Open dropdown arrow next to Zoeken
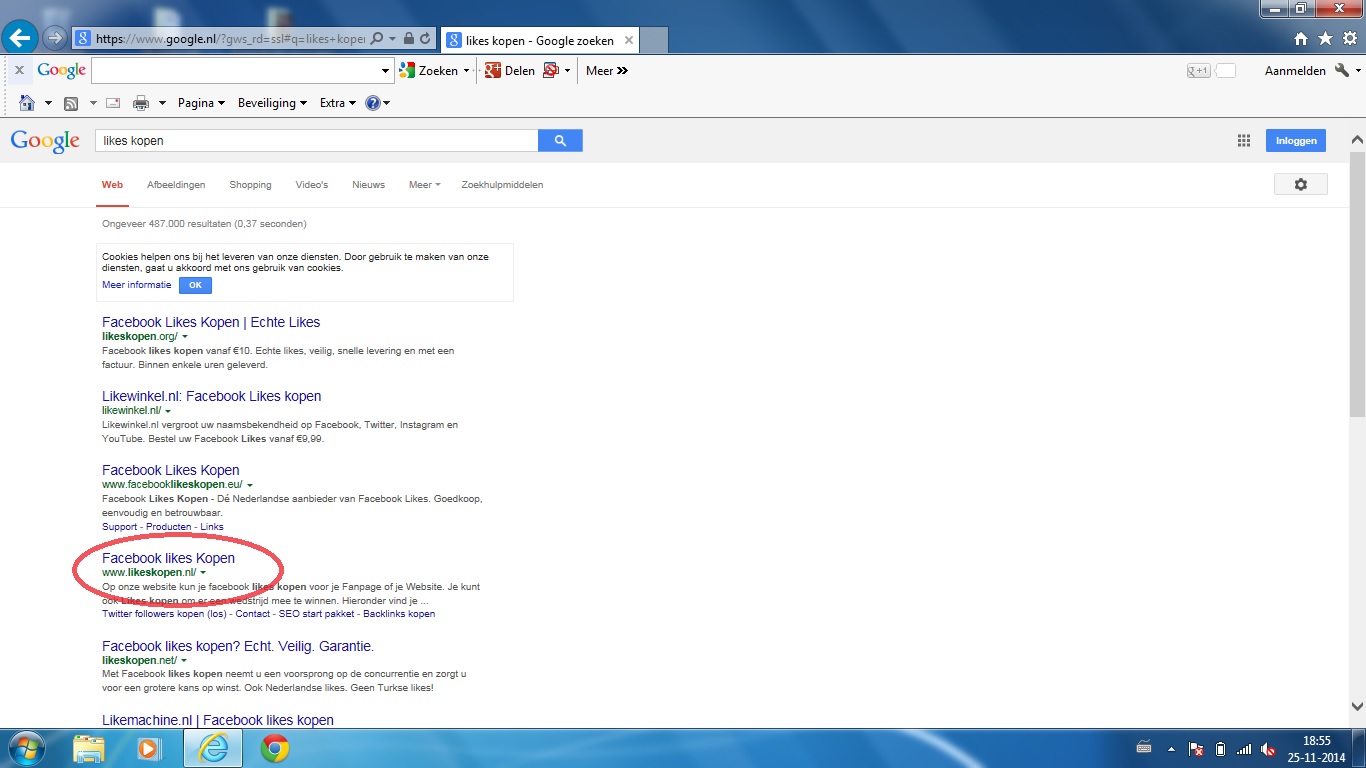 466,71
